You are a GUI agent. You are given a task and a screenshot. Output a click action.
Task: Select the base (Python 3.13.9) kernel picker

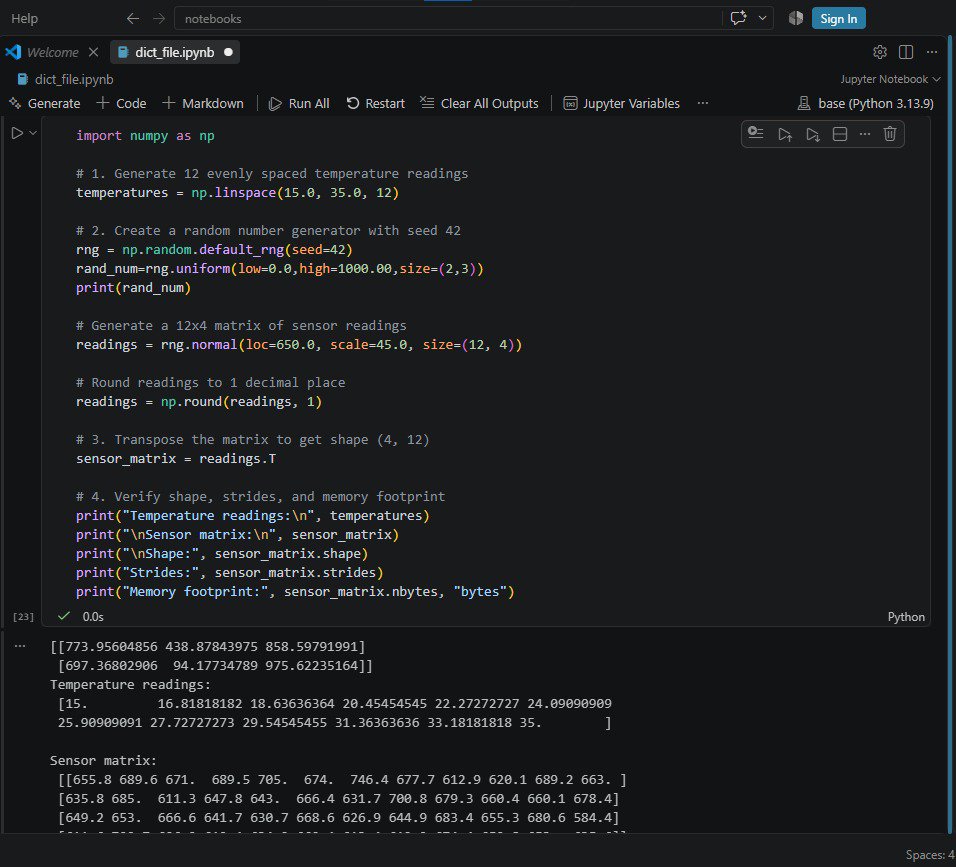pyautogui.click(x=865, y=104)
